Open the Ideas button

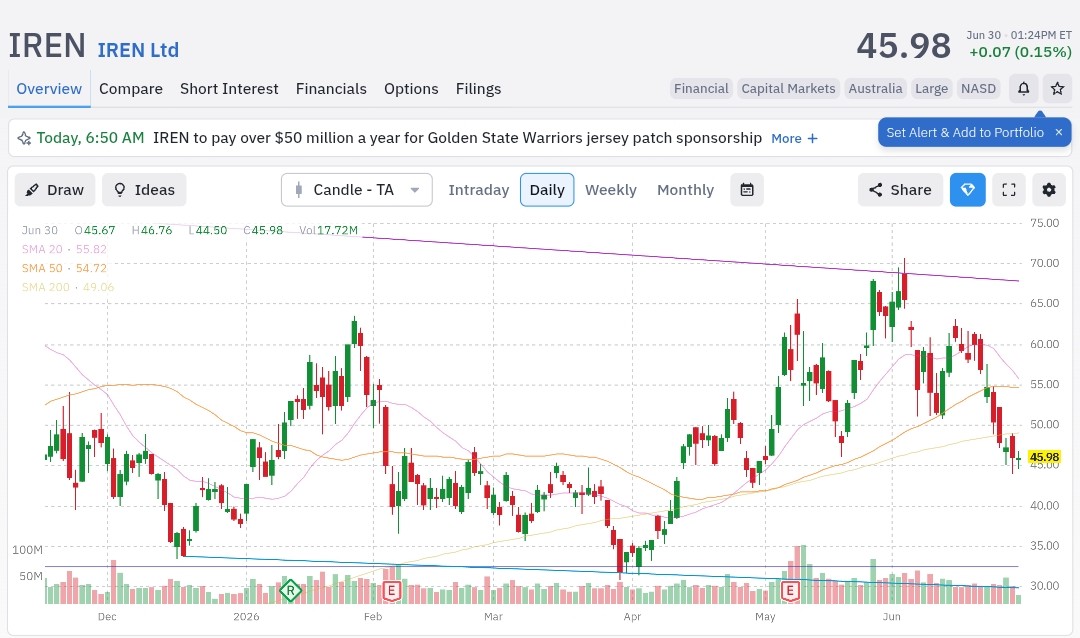pos(144,190)
